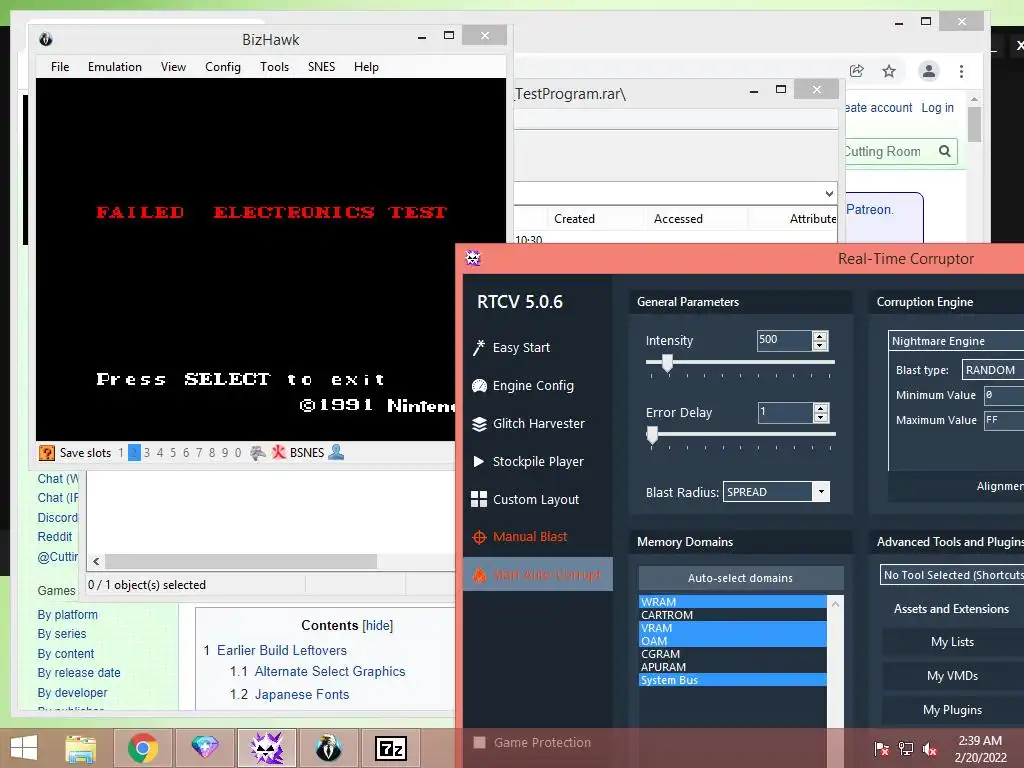The height and width of the screenshot is (768, 1024).
Task: Click the Minimum Value field
Action: (x=1004, y=395)
